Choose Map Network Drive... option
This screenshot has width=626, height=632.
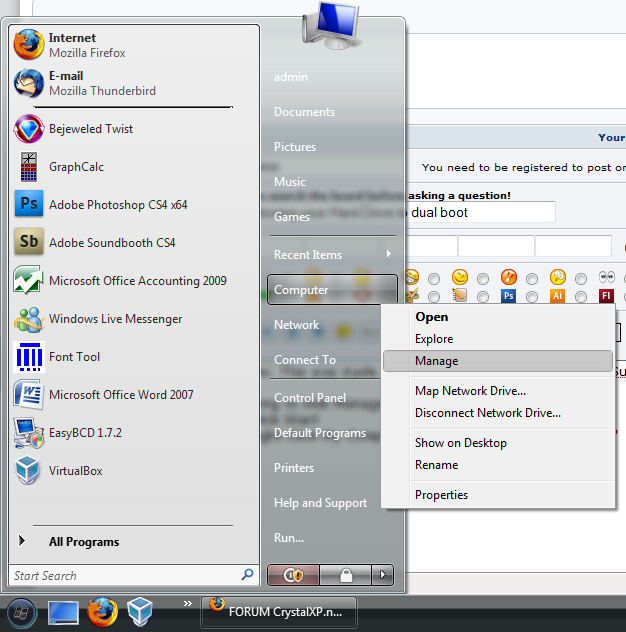click(498, 391)
